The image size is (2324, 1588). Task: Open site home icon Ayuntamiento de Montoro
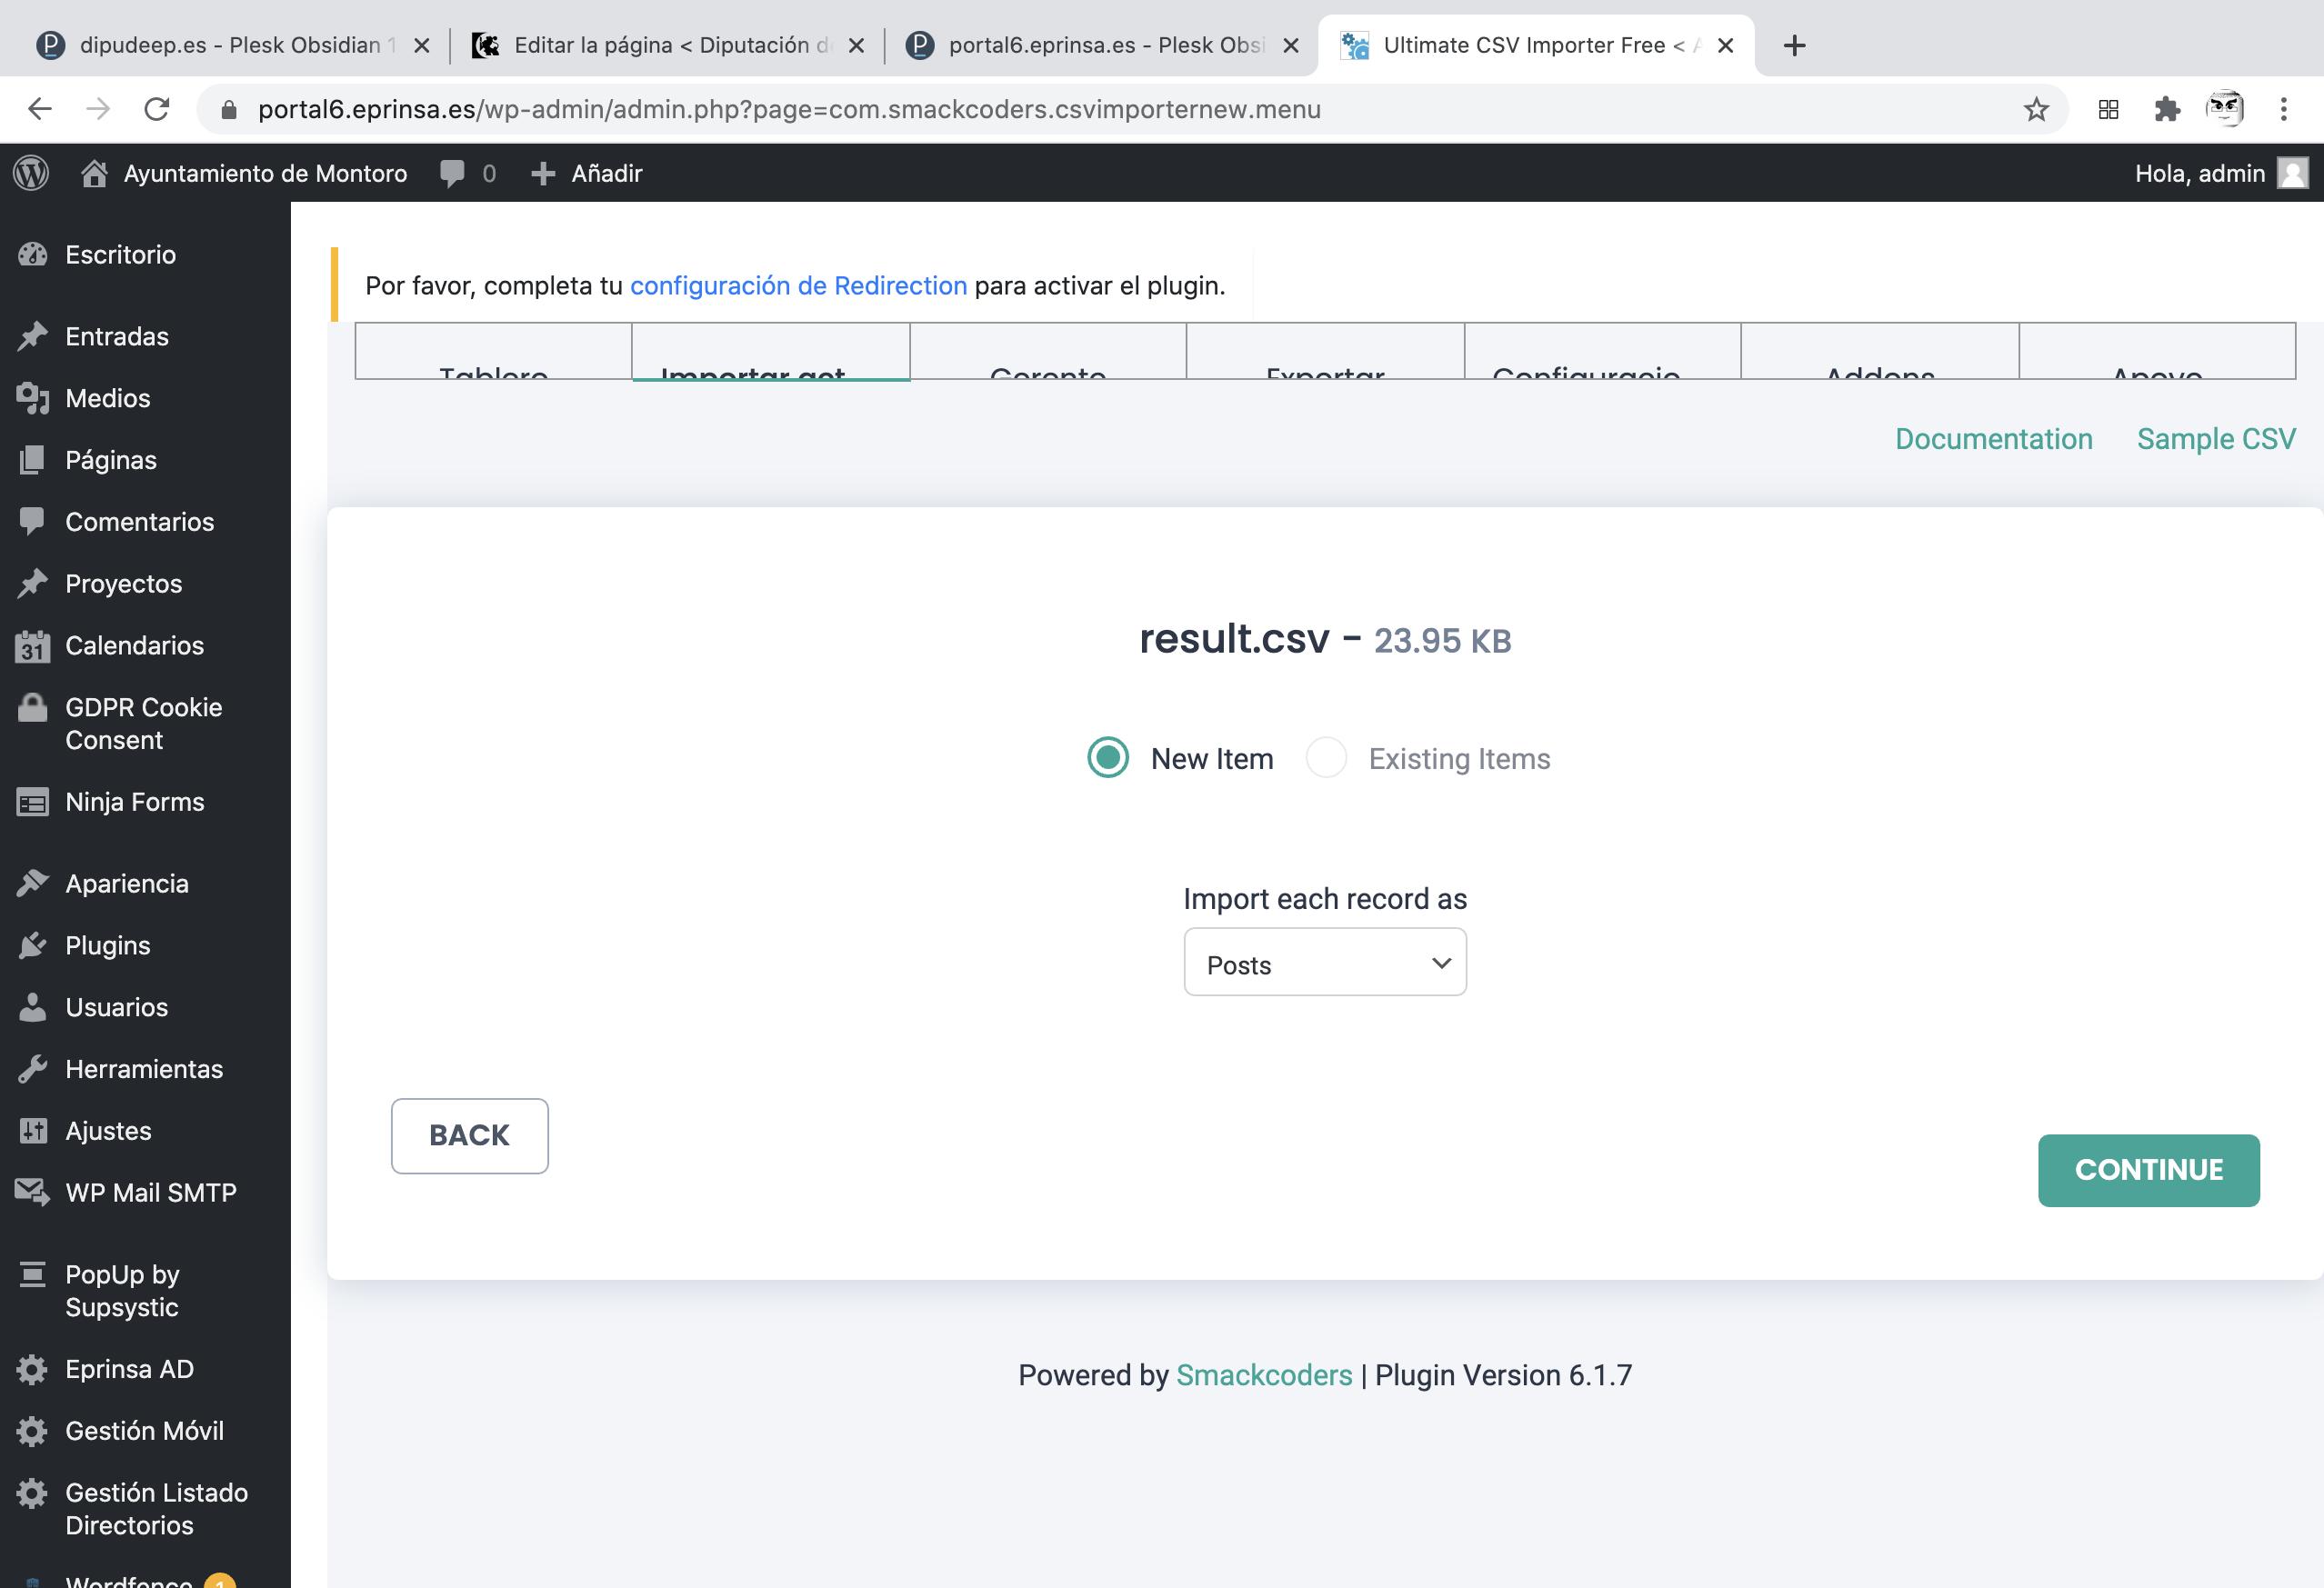94,173
